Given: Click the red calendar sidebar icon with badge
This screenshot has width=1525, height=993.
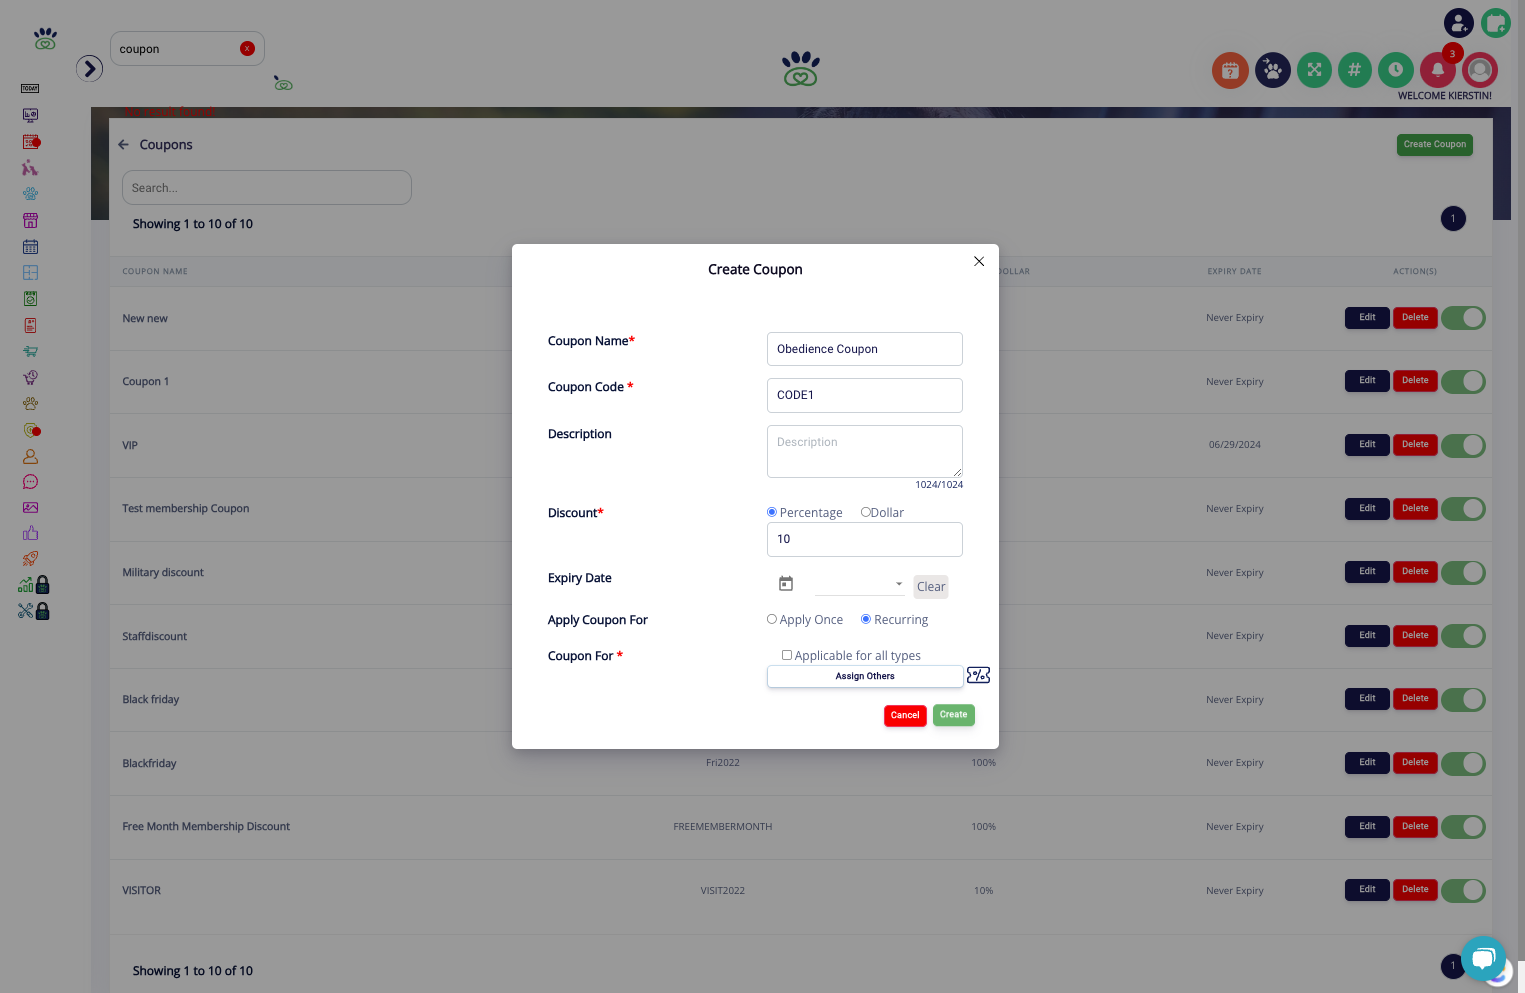Looking at the screenshot, I should click(31, 142).
